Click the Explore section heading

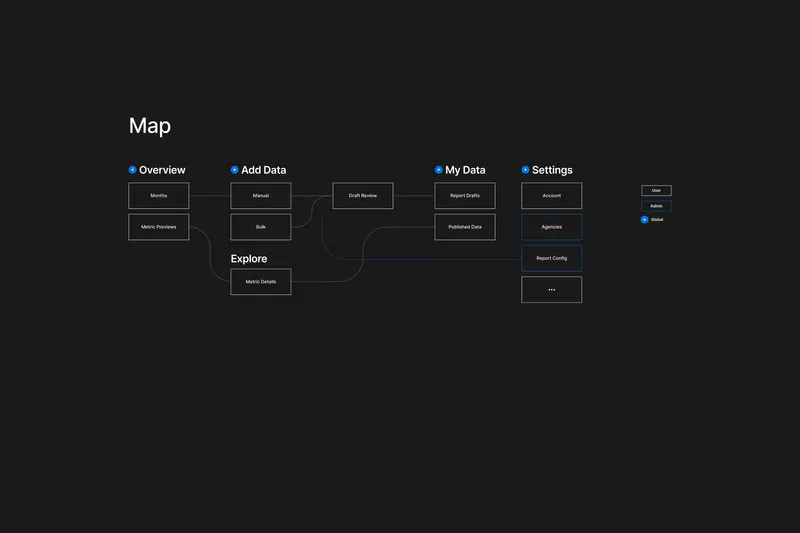249,259
